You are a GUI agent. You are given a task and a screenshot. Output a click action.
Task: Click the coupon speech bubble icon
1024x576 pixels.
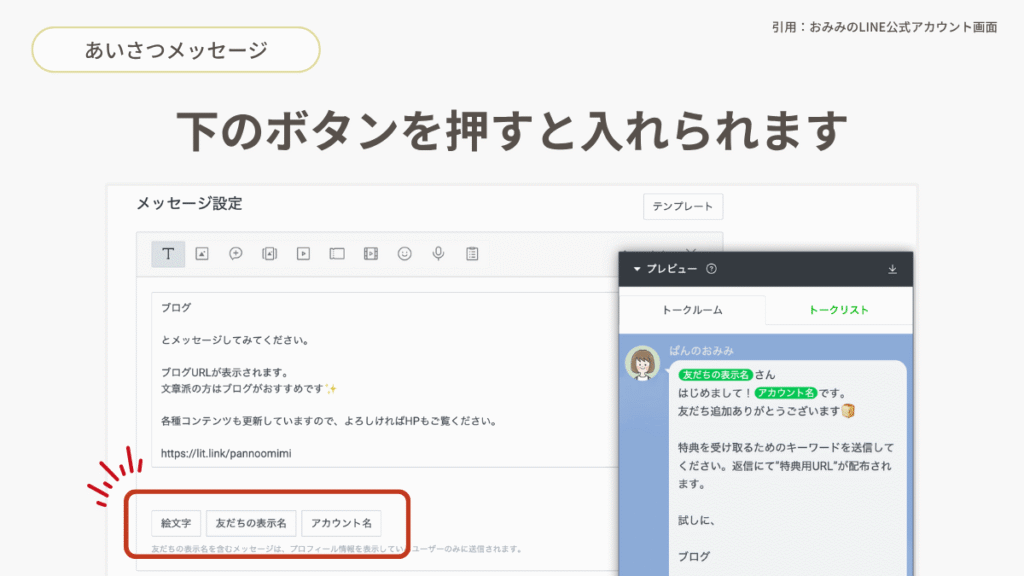click(236, 254)
